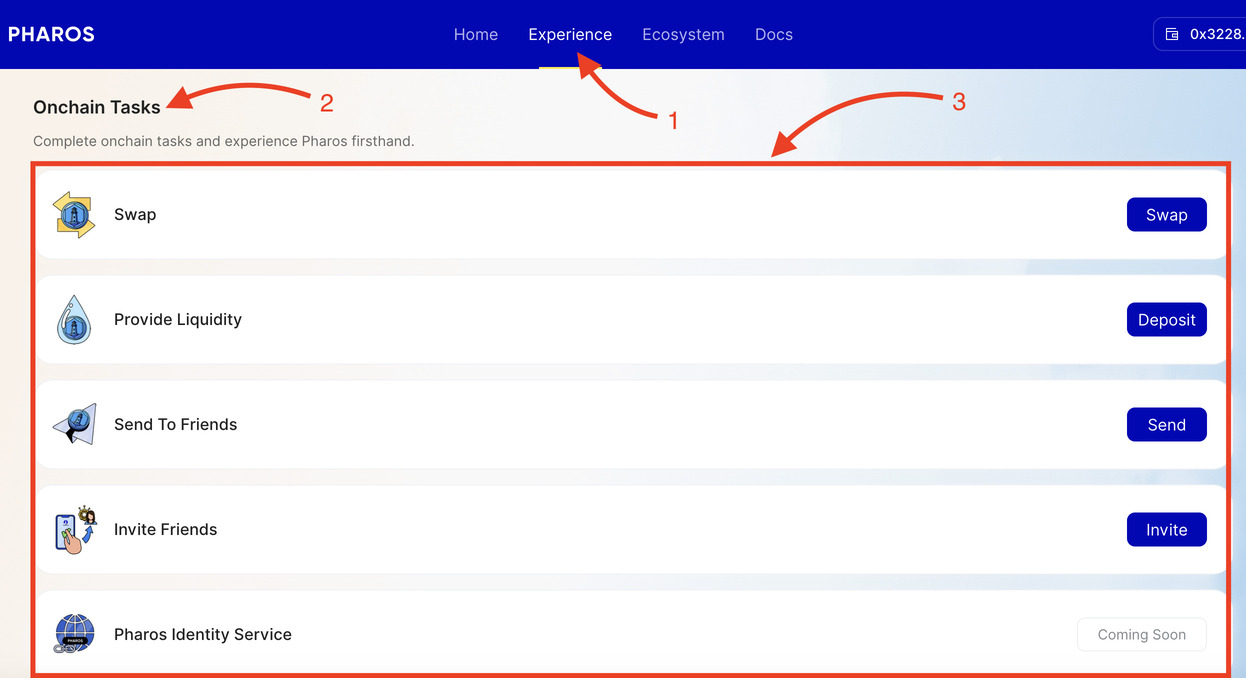Open the Docs tab
The height and width of the screenshot is (678, 1246).
click(774, 34)
